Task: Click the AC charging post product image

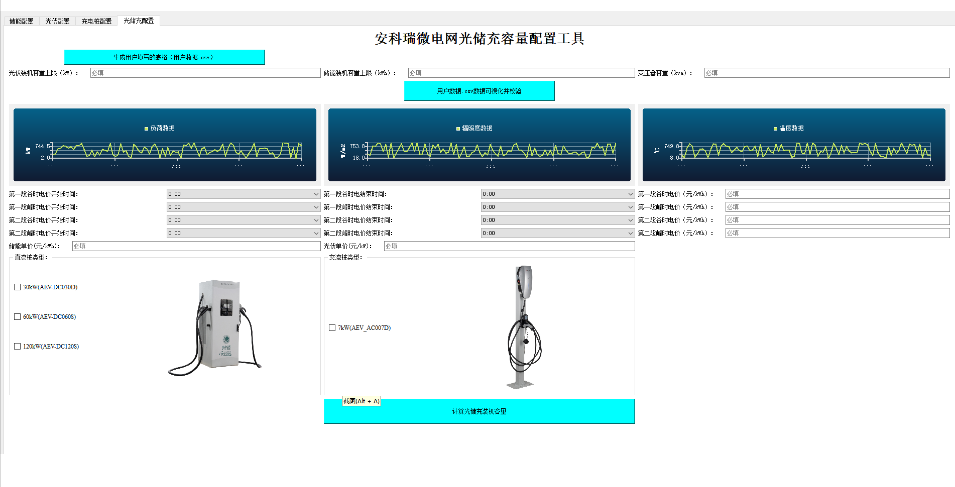Action: pyautogui.click(x=523, y=327)
